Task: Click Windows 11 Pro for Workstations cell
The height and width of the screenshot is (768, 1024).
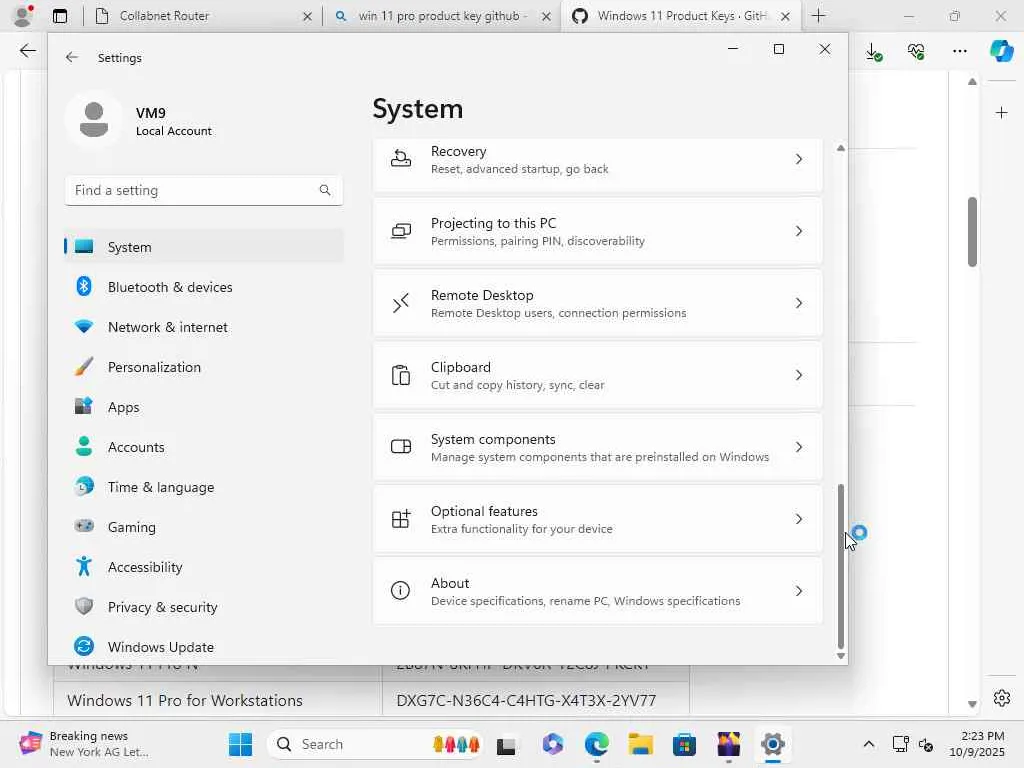Action: pyautogui.click(x=217, y=700)
